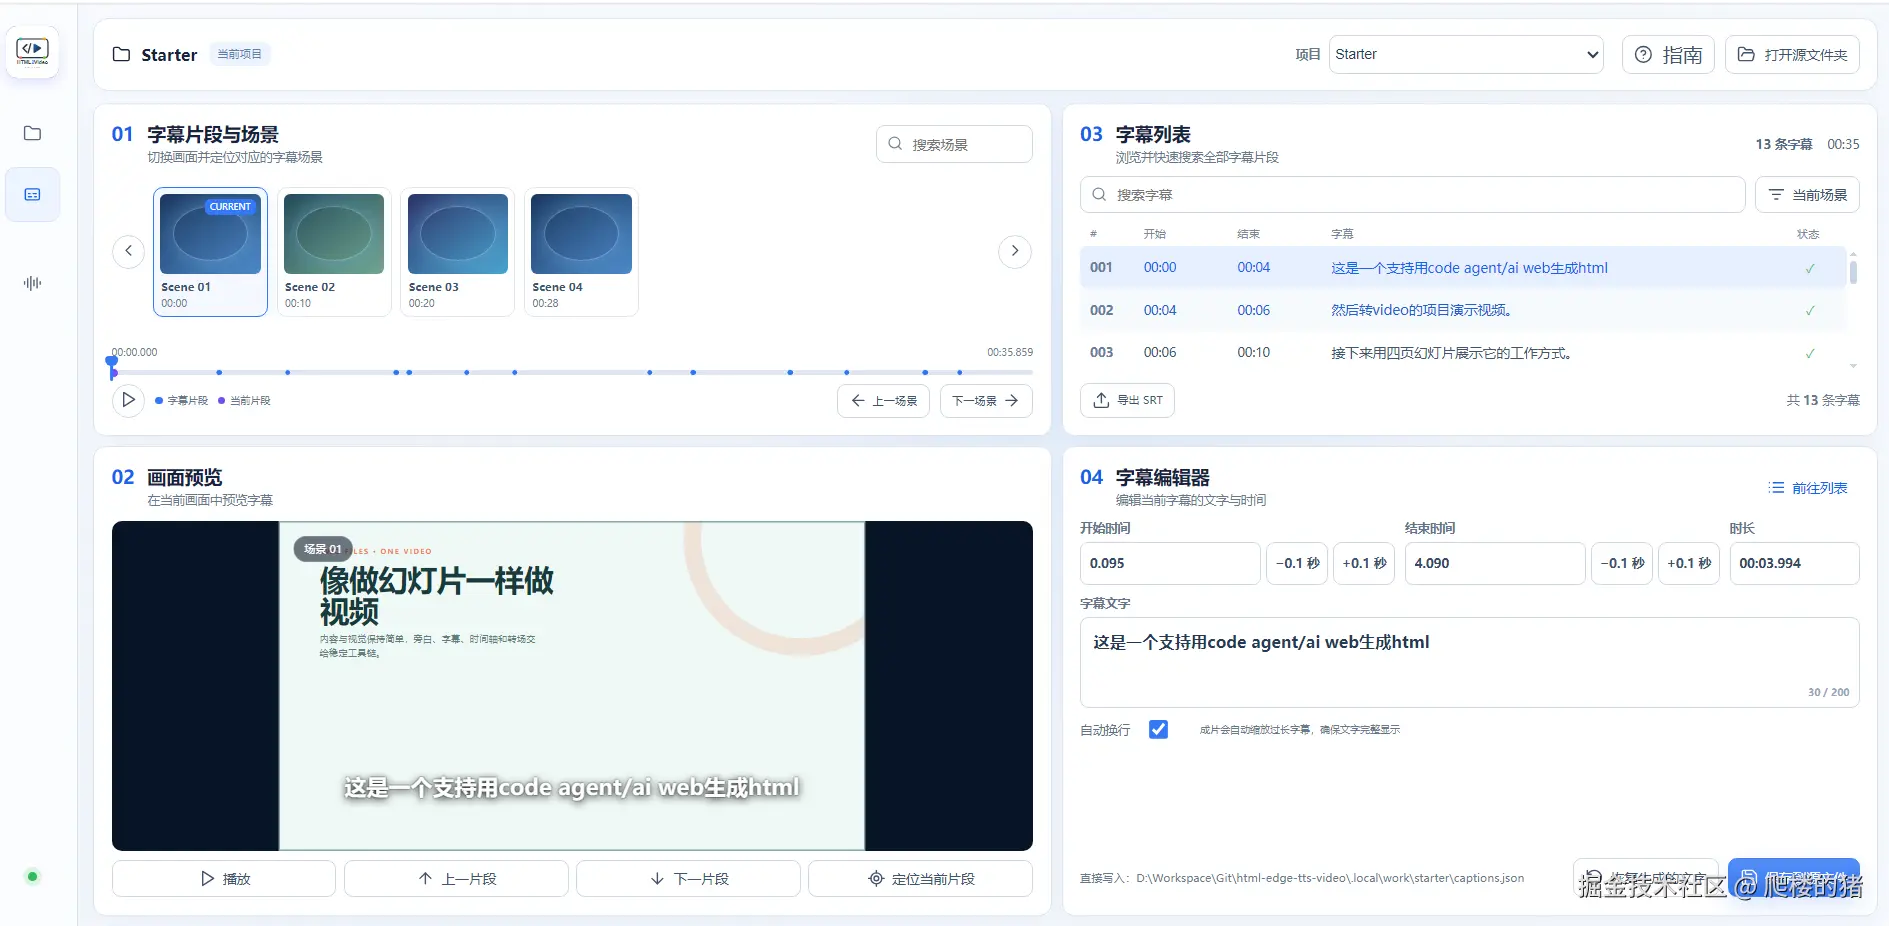Click the end time field 4.090

click(x=1495, y=564)
